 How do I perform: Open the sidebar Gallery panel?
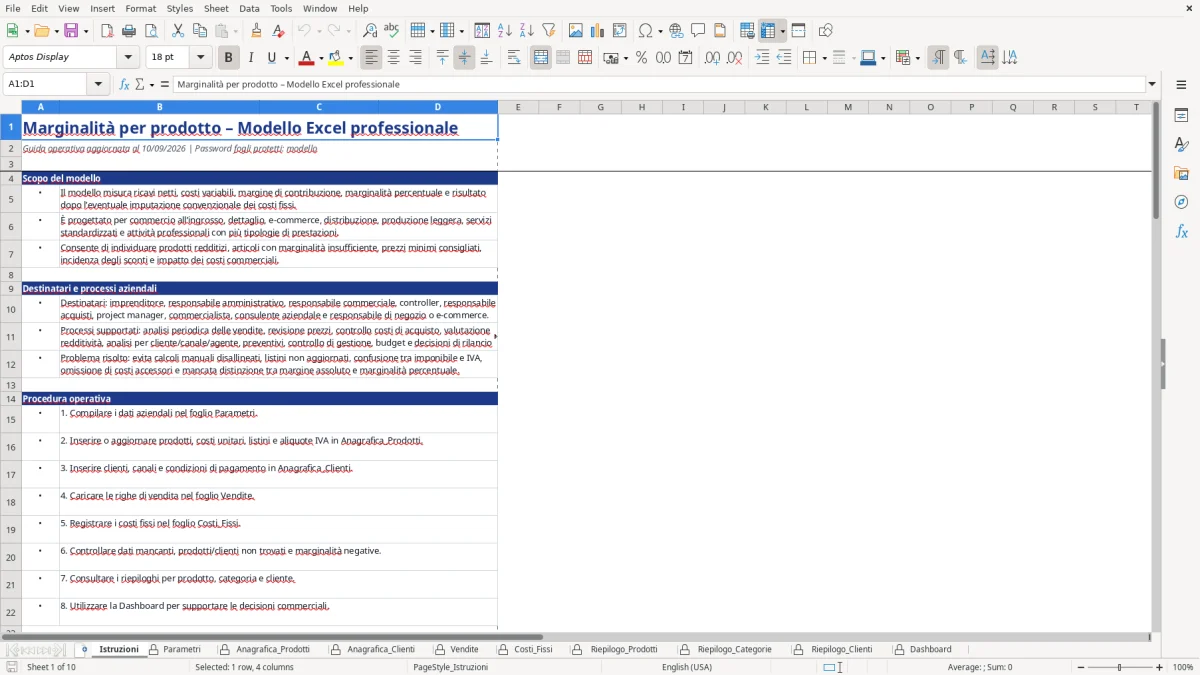point(1181,174)
